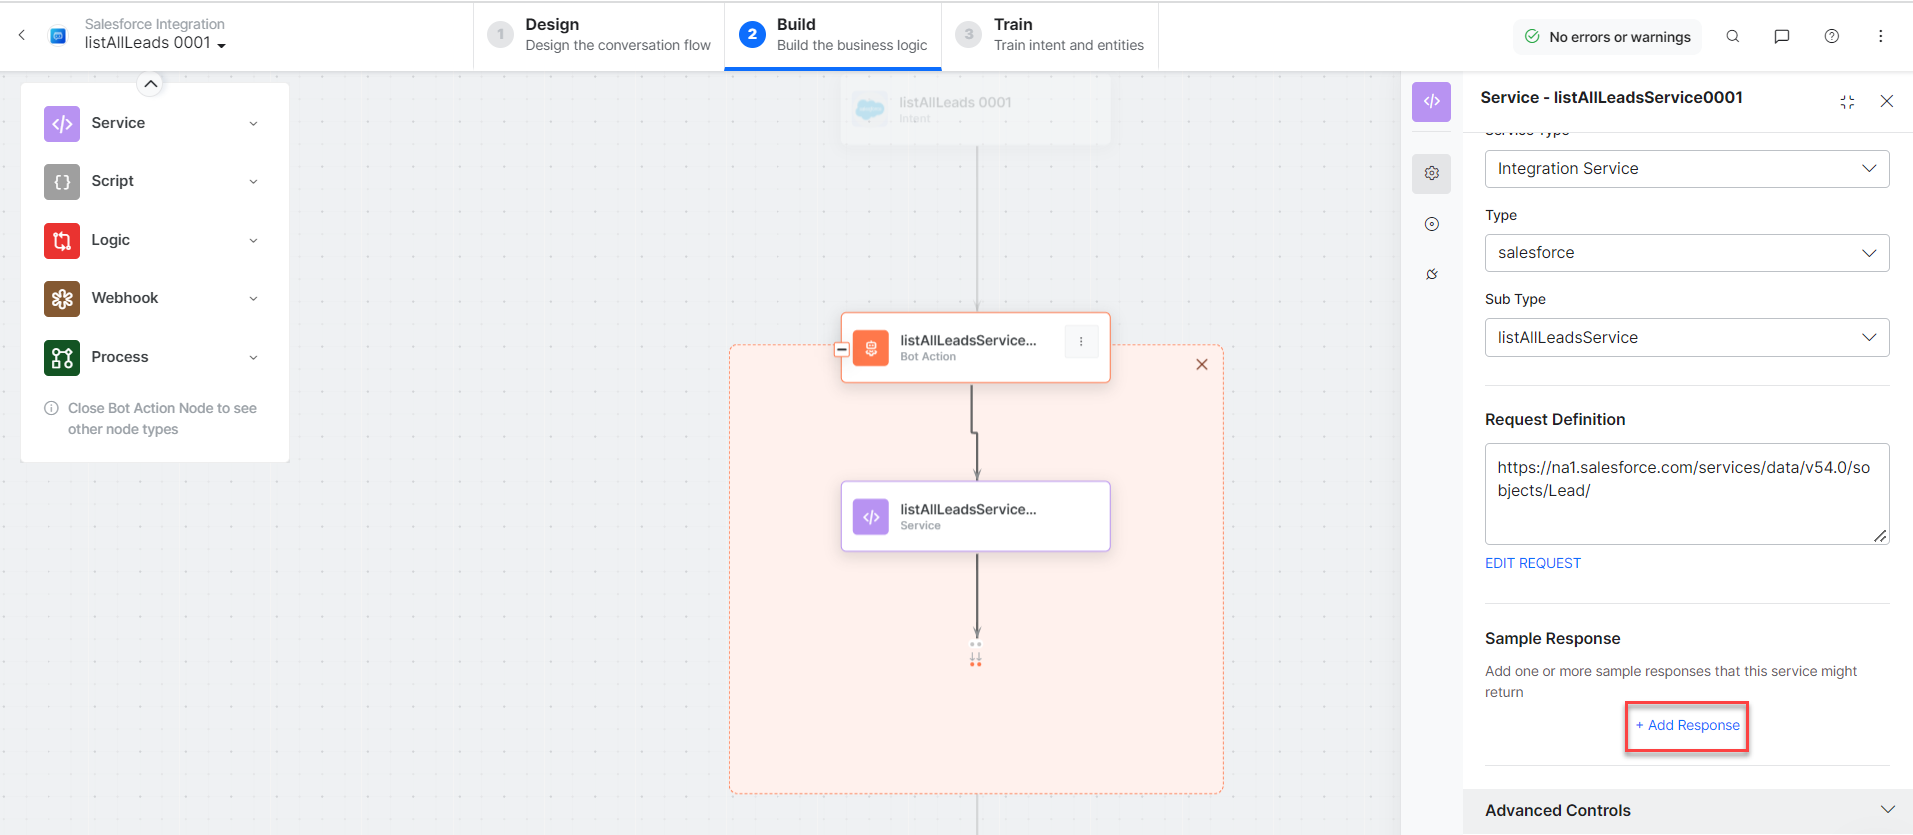Open the salesforce Type dropdown
The height and width of the screenshot is (835, 1913).
point(1686,253)
